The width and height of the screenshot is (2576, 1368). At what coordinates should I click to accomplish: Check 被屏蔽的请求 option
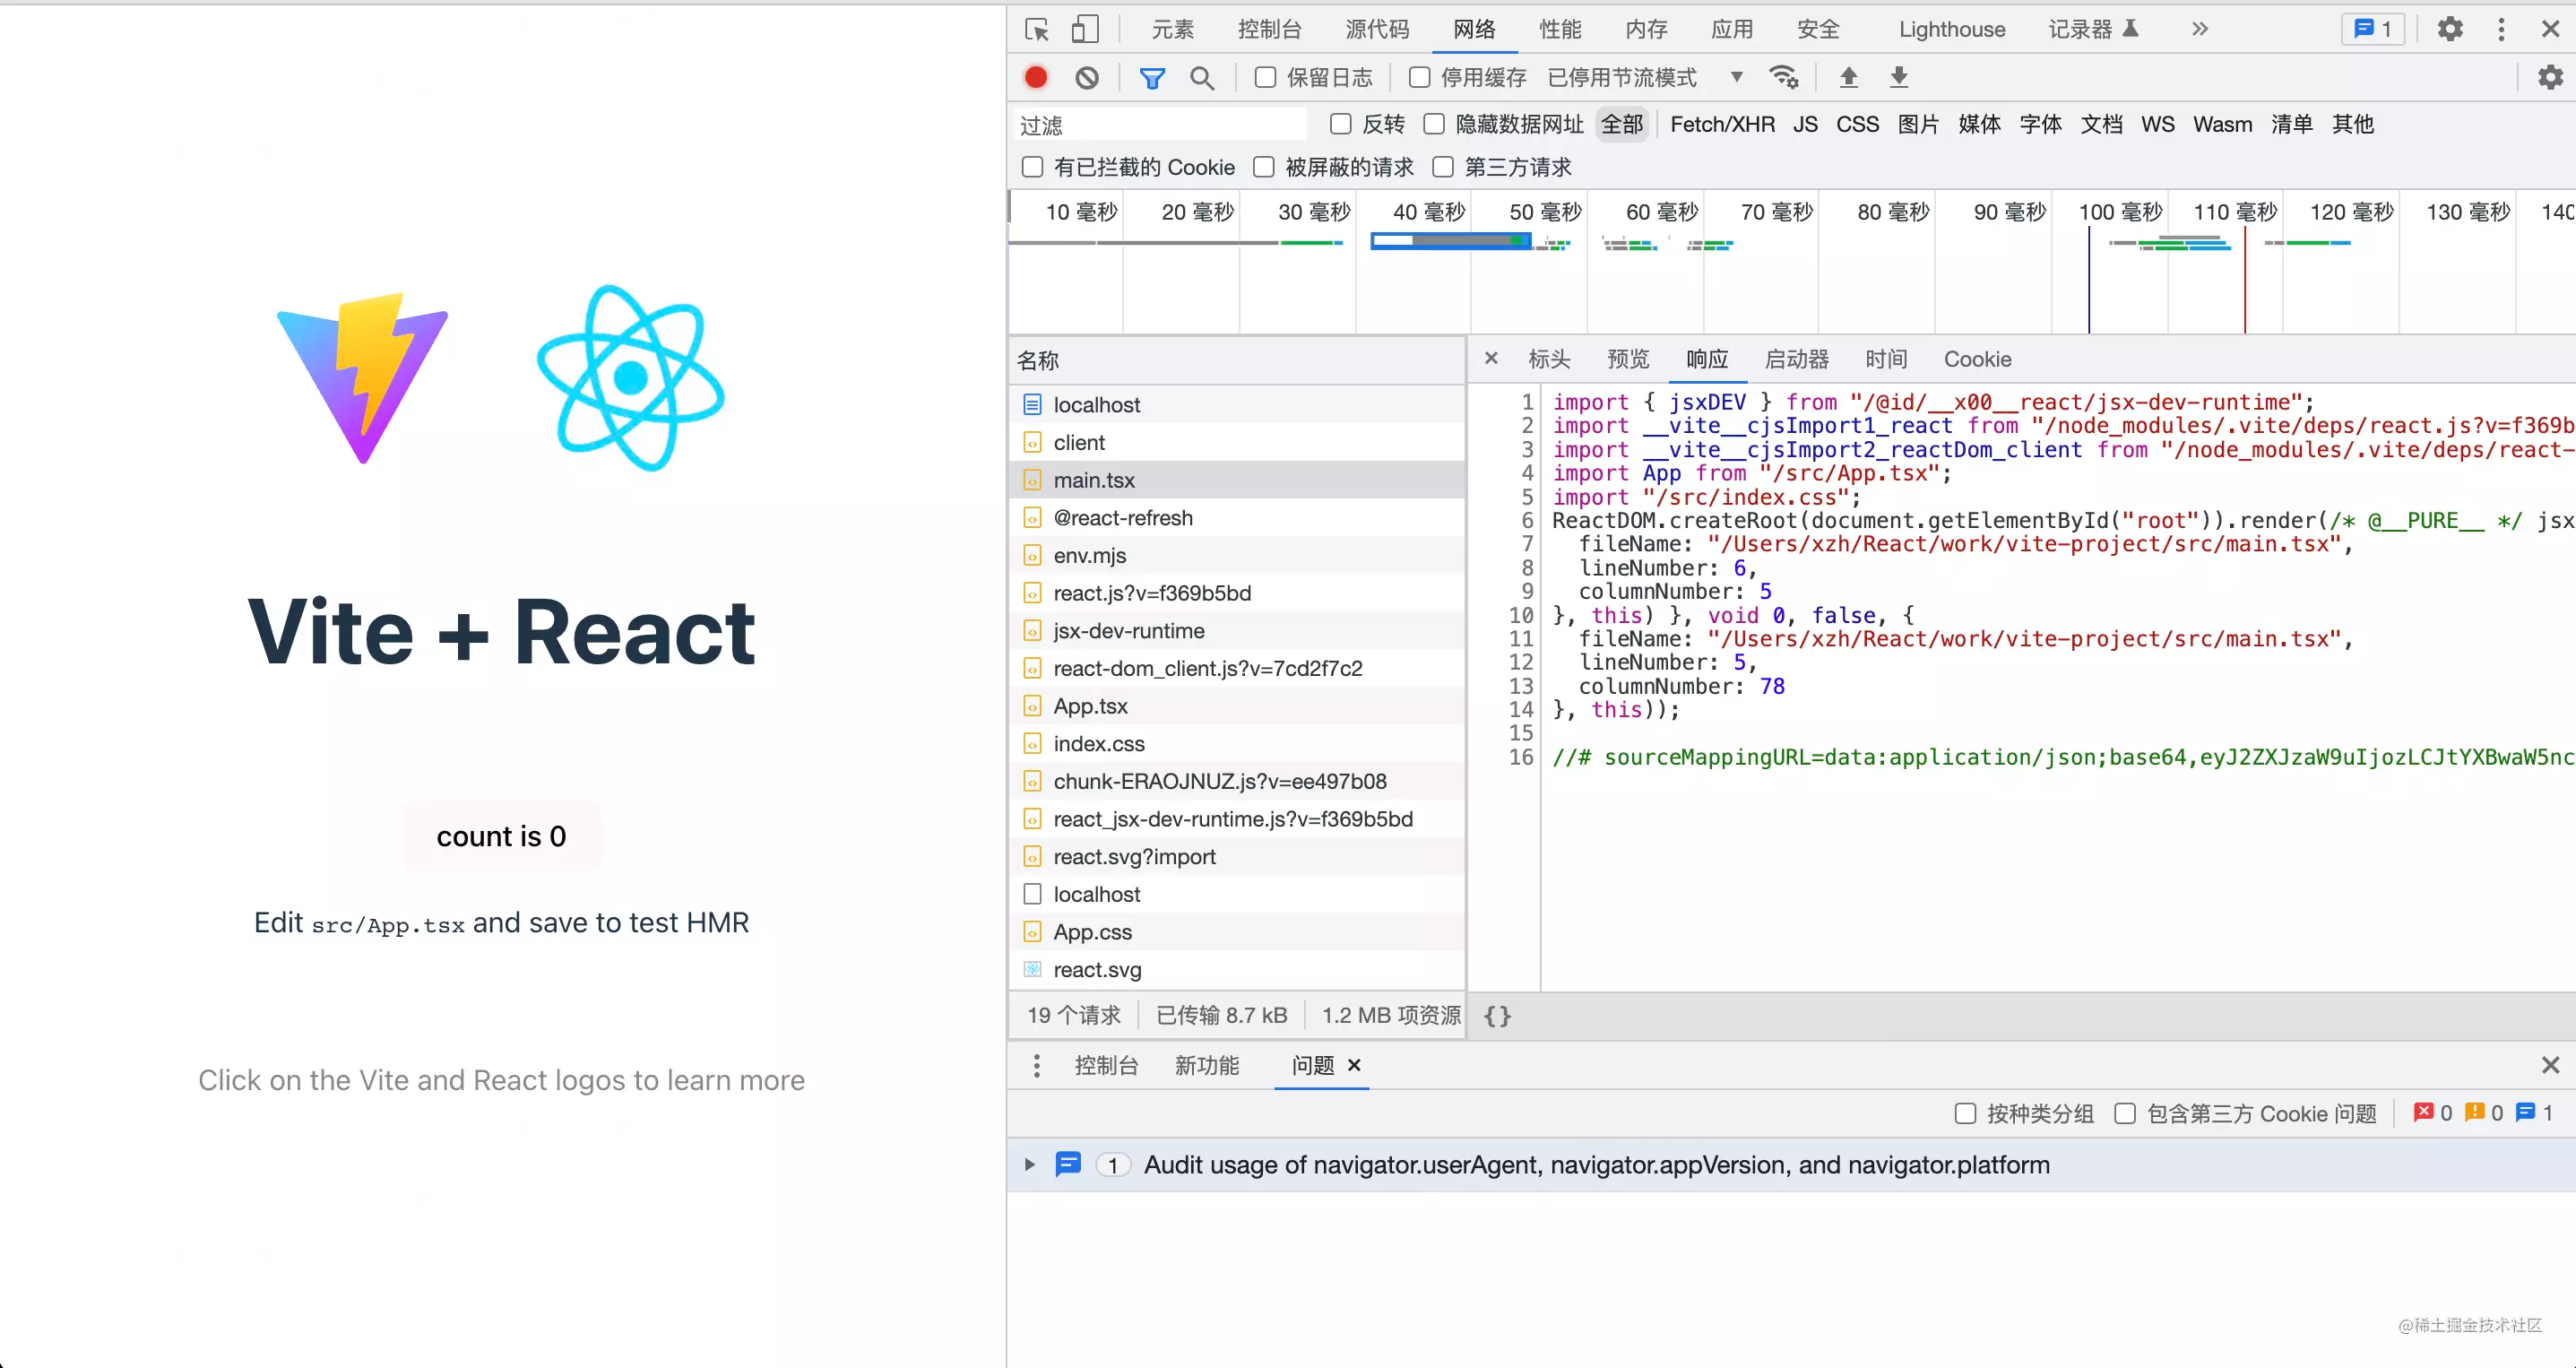pyautogui.click(x=1264, y=167)
